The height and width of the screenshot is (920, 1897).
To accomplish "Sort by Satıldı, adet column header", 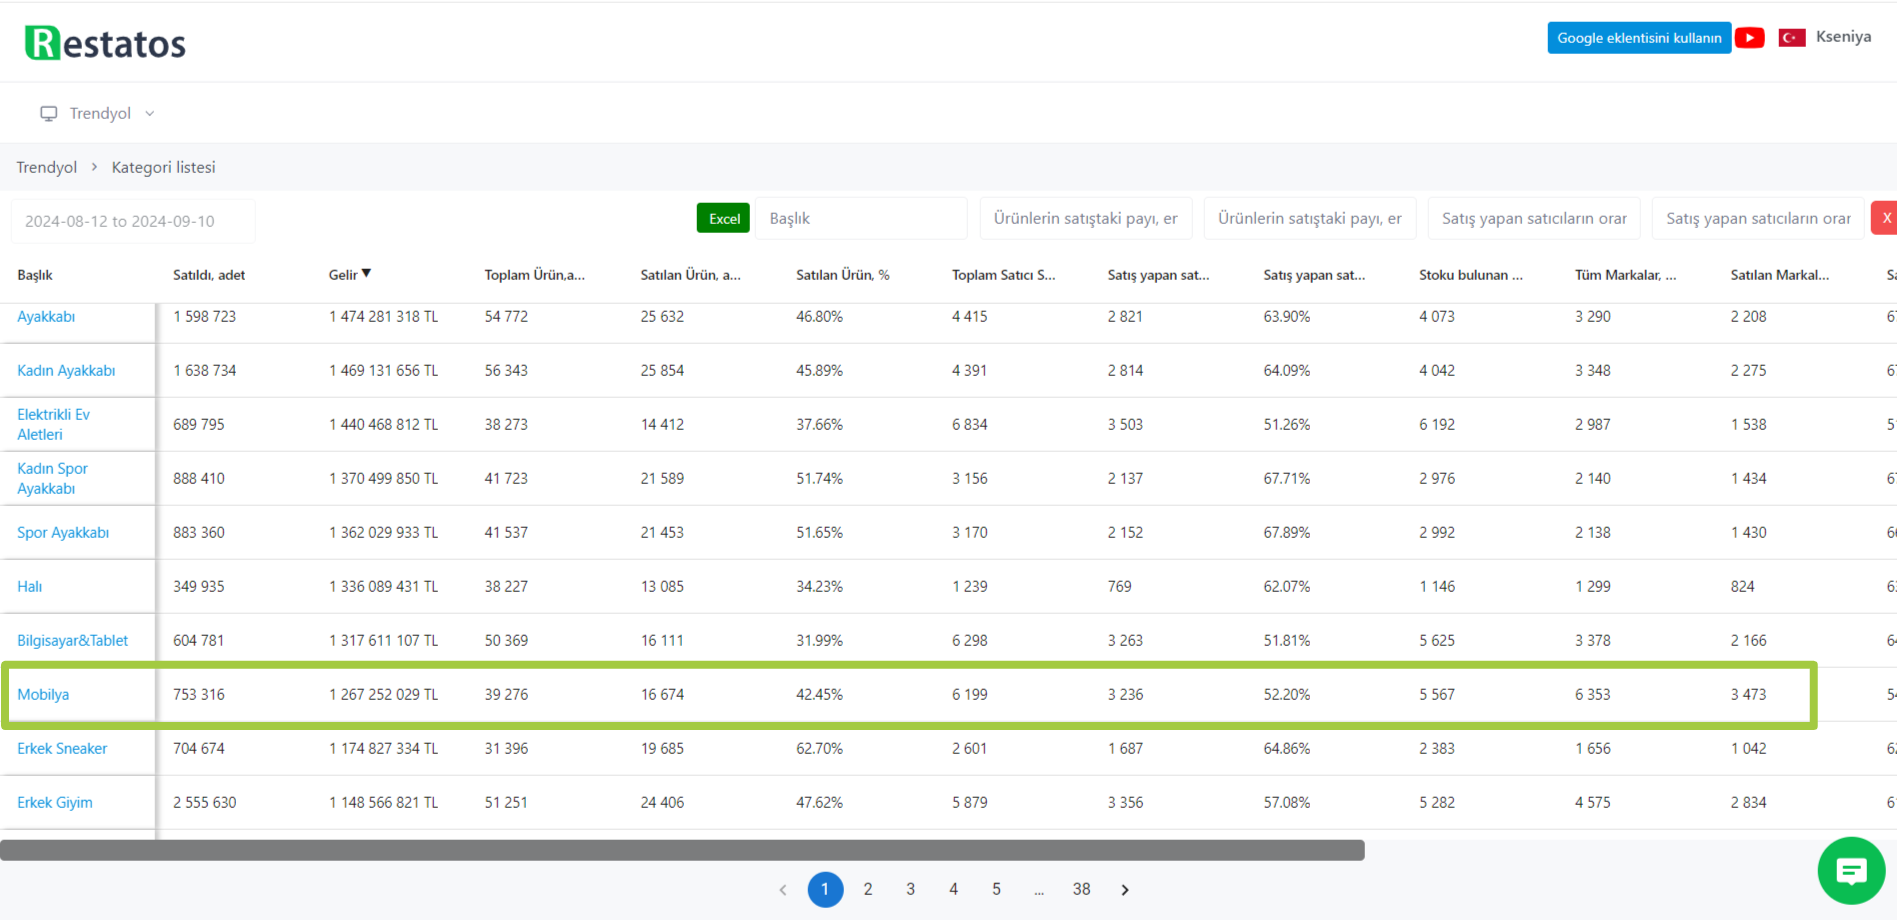I will (209, 275).
